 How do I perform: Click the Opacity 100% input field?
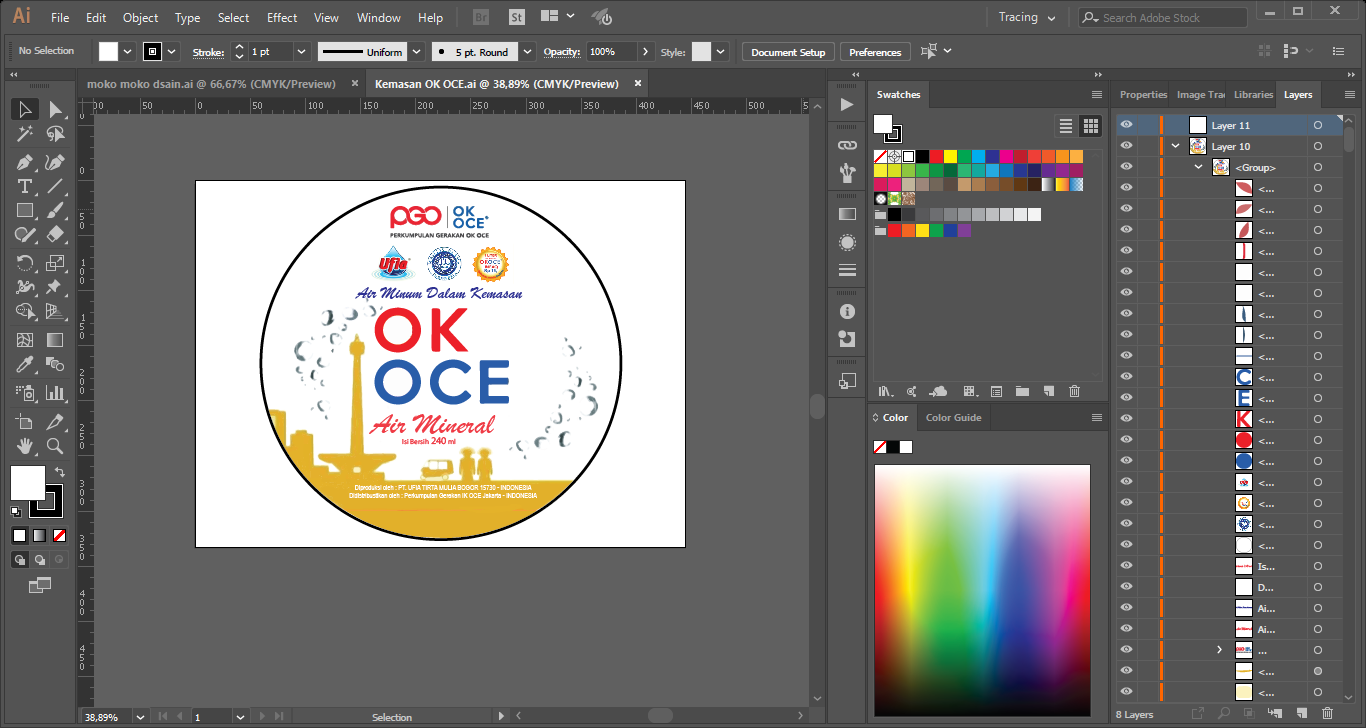coord(611,51)
